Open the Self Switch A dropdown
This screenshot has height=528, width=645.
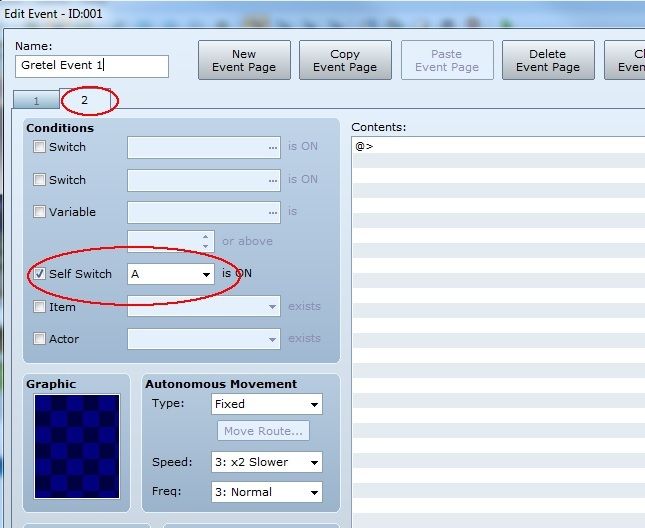171,274
